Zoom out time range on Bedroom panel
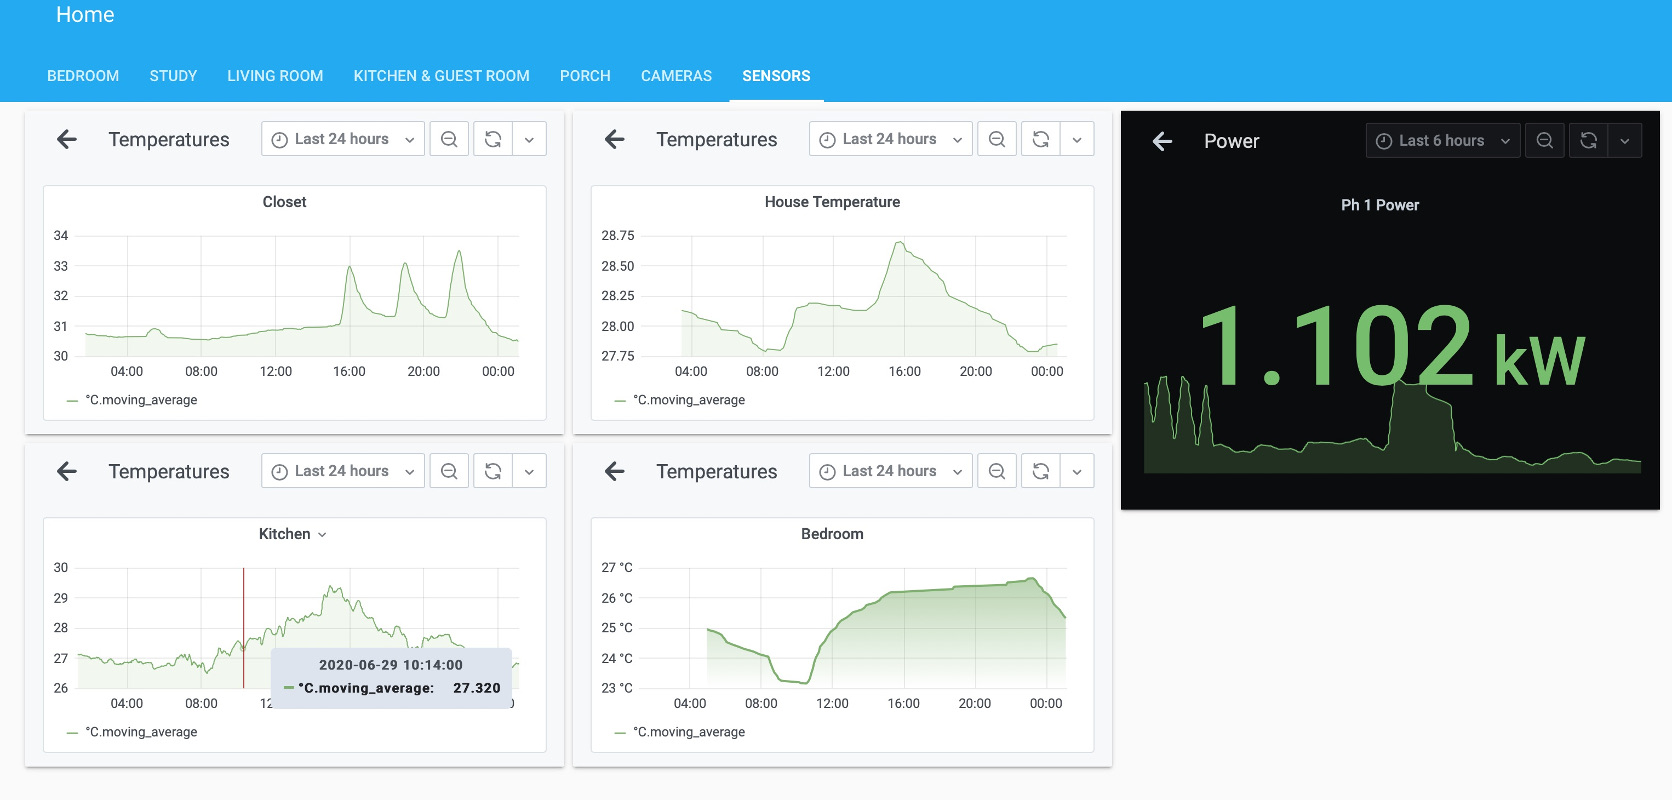This screenshot has width=1672, height=800. click(x=997, y=472)
